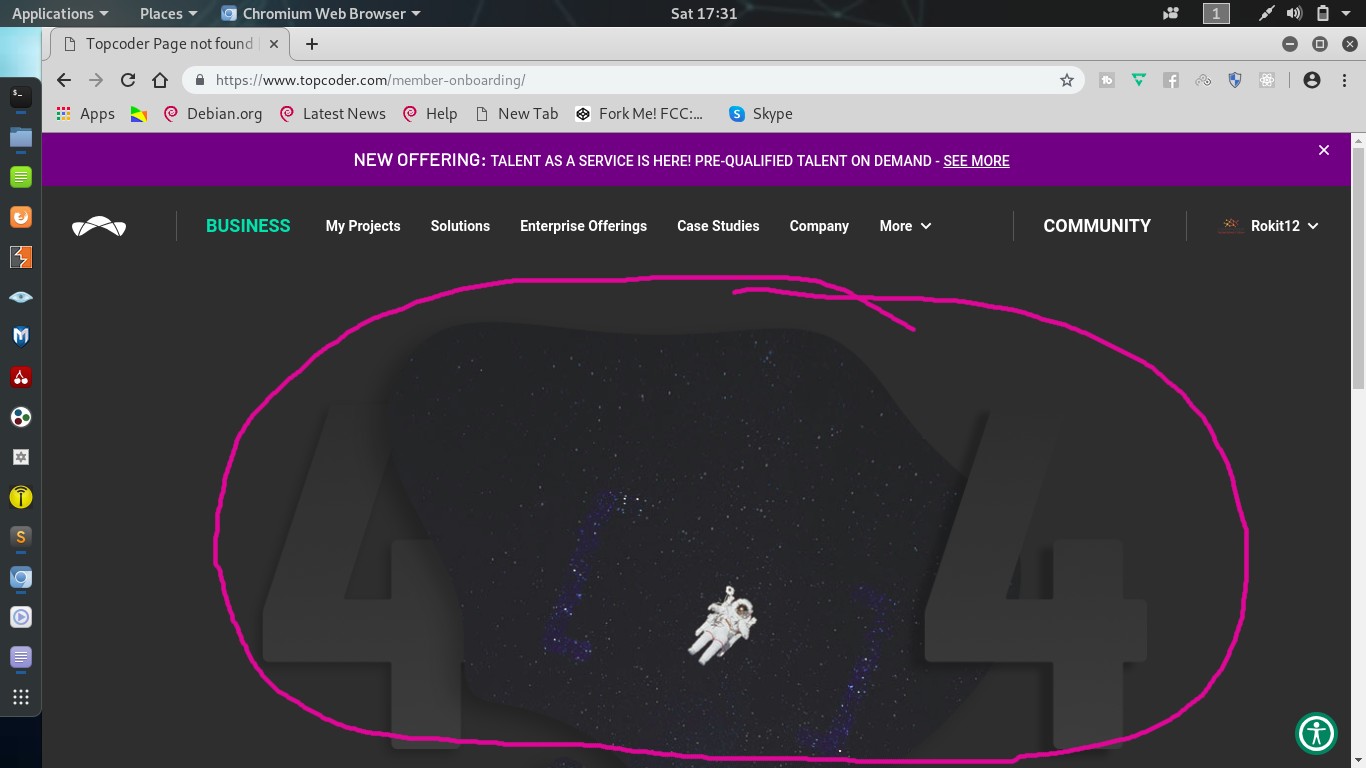
Task: Open the Chromium three-dot menu
Action: click(x=1343, y=80)
